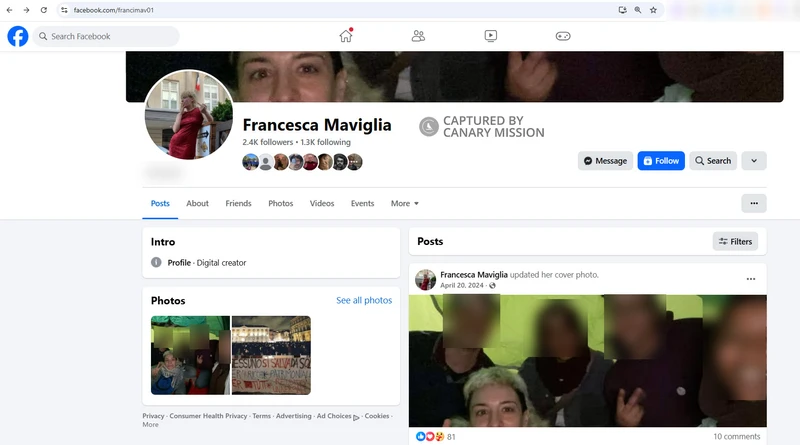The height and width of the screenshot is (445, 800).
Task: Click the first follower avatar in the row
Action: [x=250, y=162]
